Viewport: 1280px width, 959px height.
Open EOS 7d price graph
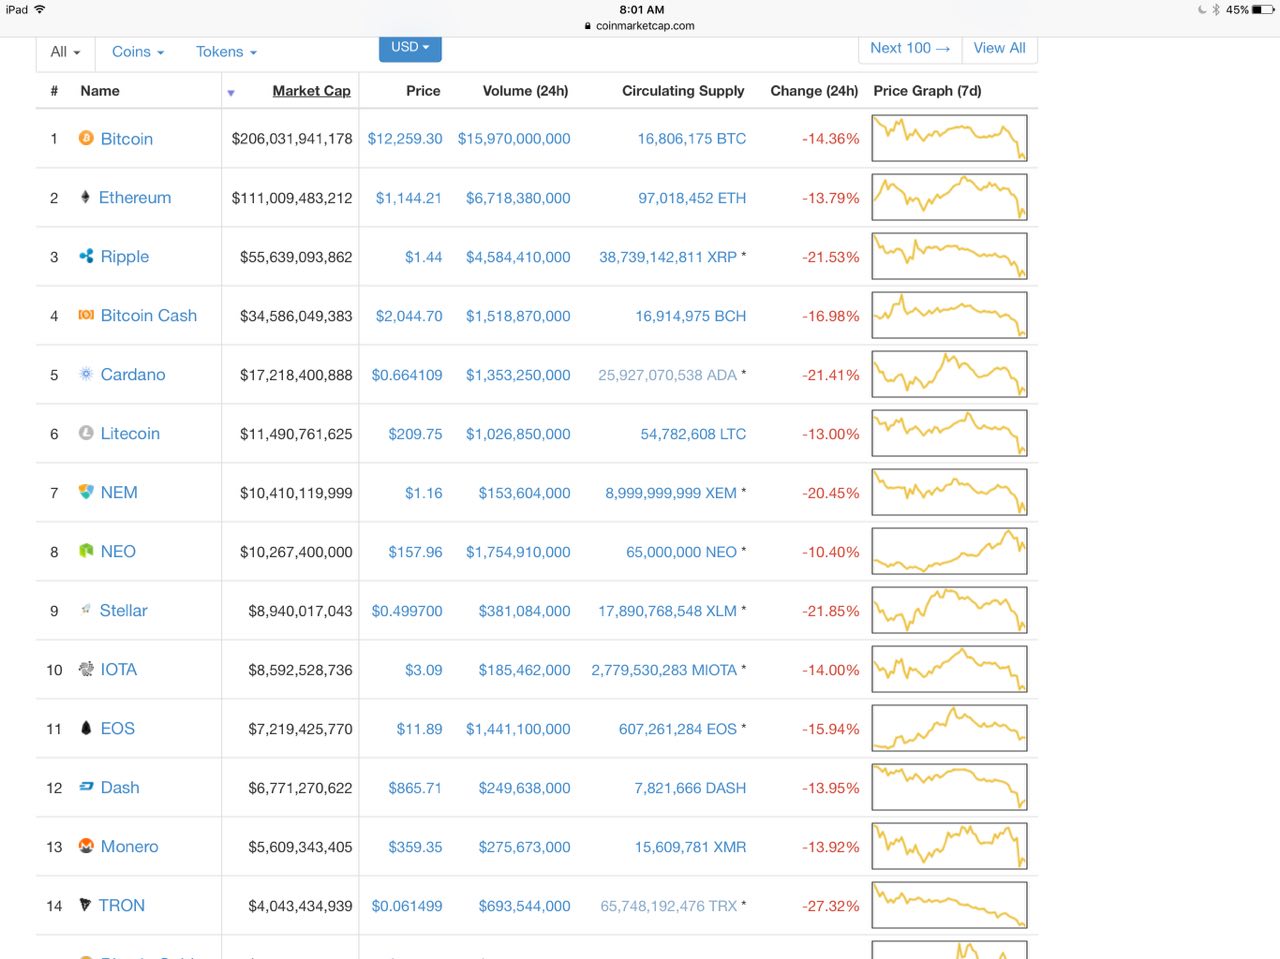[949, 728]
